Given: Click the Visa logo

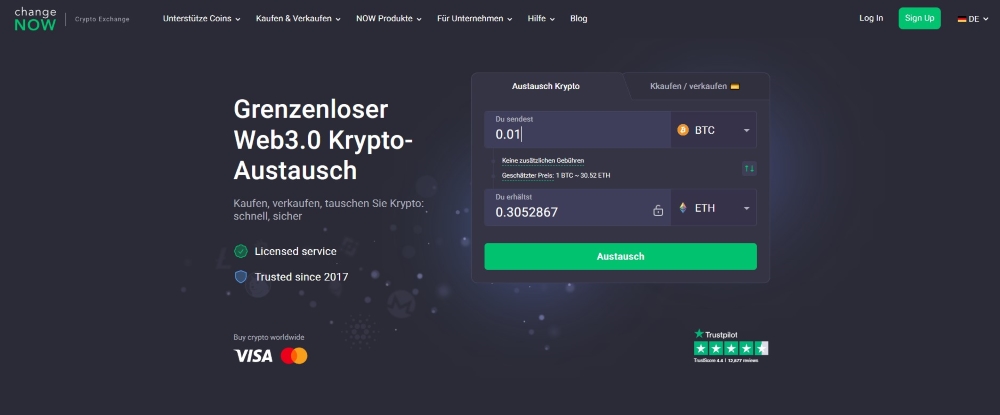Looking at the screenshot, I should pos(253,356).
